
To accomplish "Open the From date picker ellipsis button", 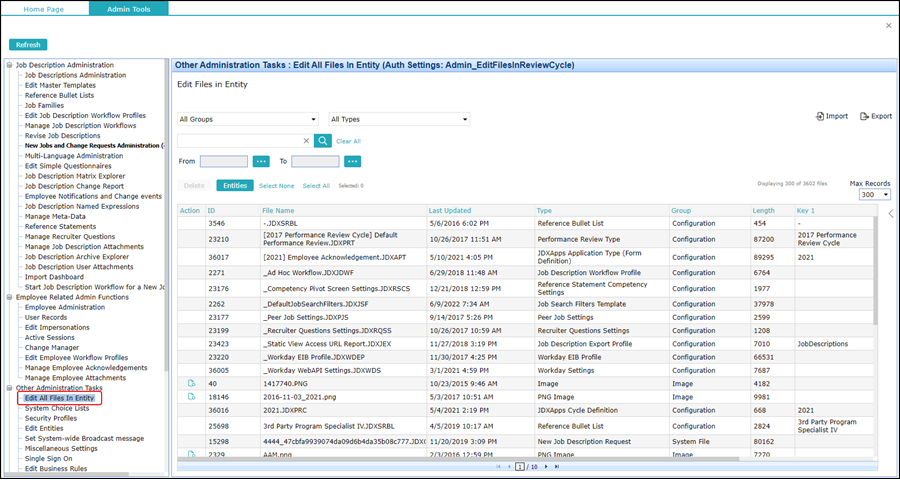I will coord(261,161).
